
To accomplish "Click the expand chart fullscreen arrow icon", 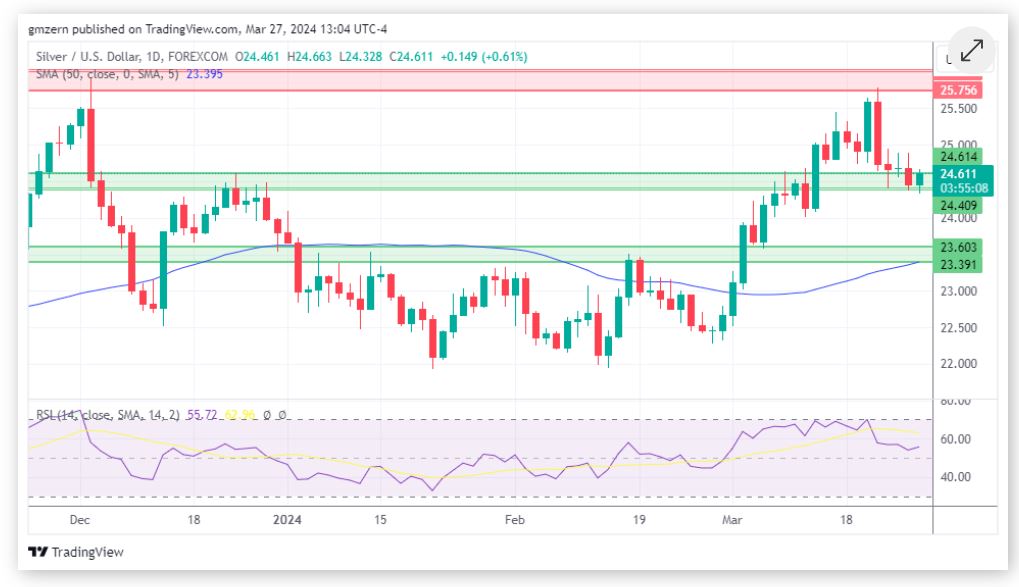I will [x=971, y=51].
